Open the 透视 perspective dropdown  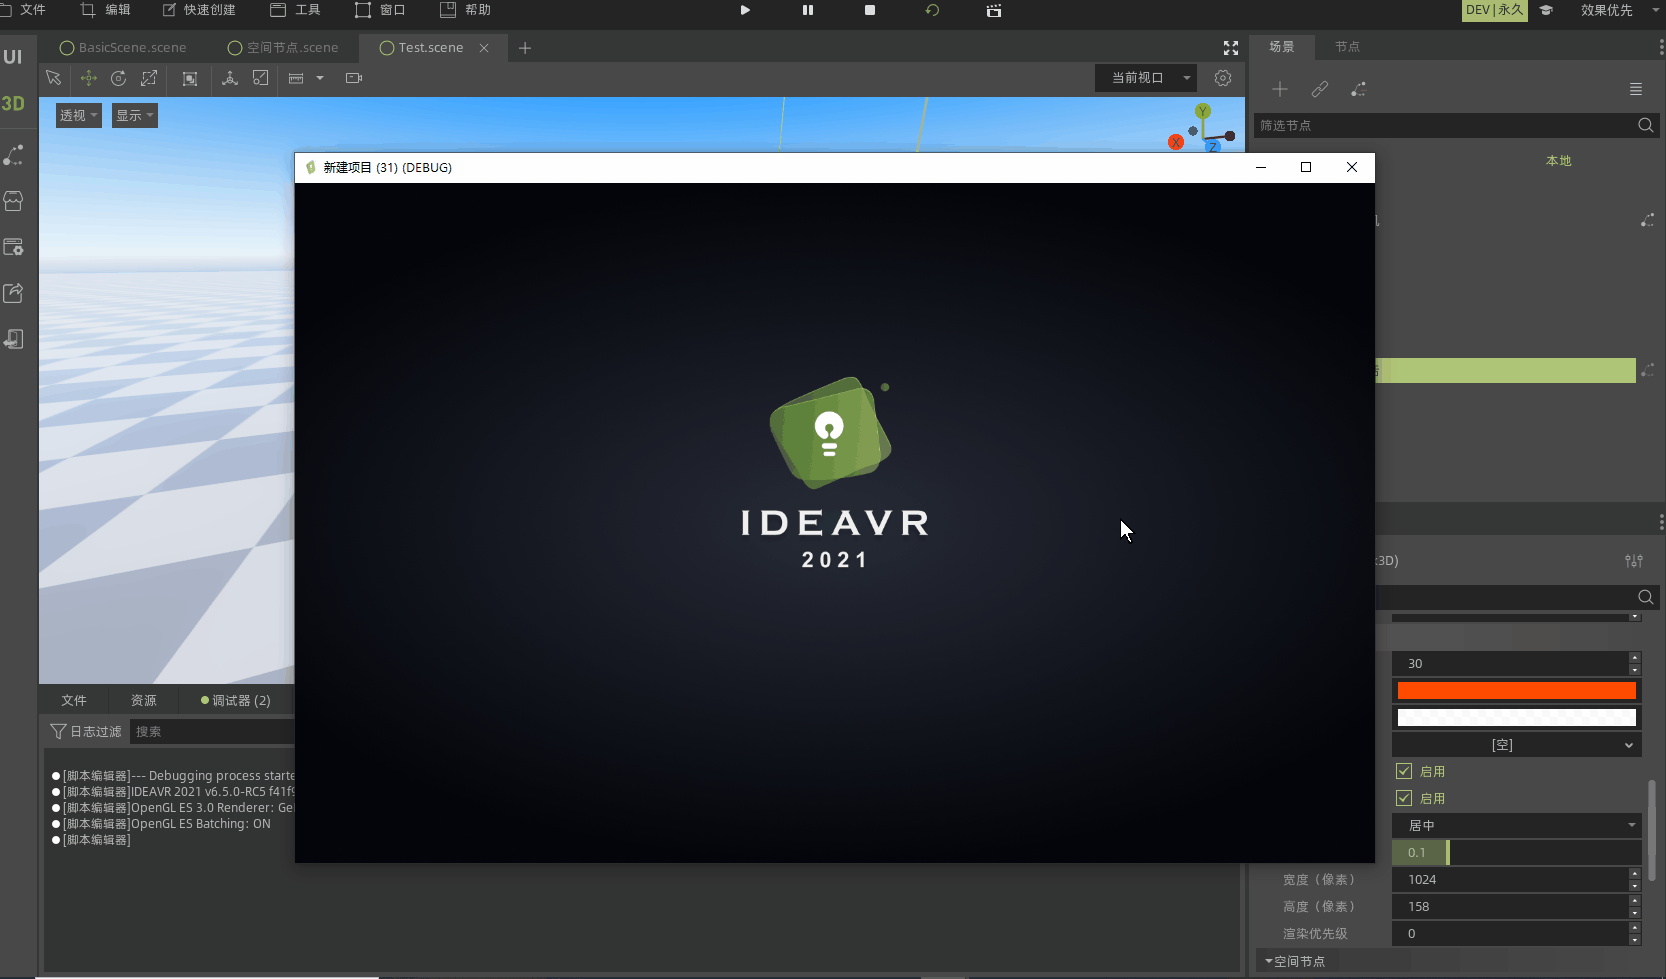click(79, 116)
